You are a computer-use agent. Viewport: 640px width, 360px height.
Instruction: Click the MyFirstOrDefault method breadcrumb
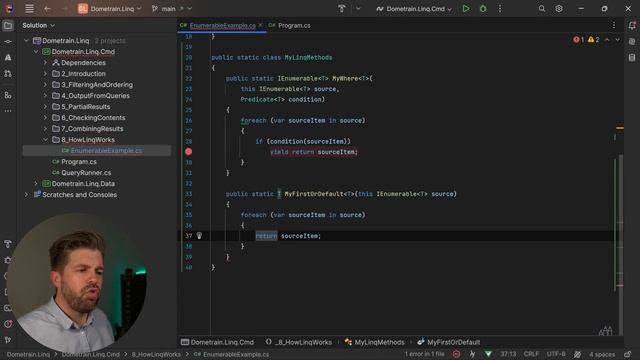[449, 342]
